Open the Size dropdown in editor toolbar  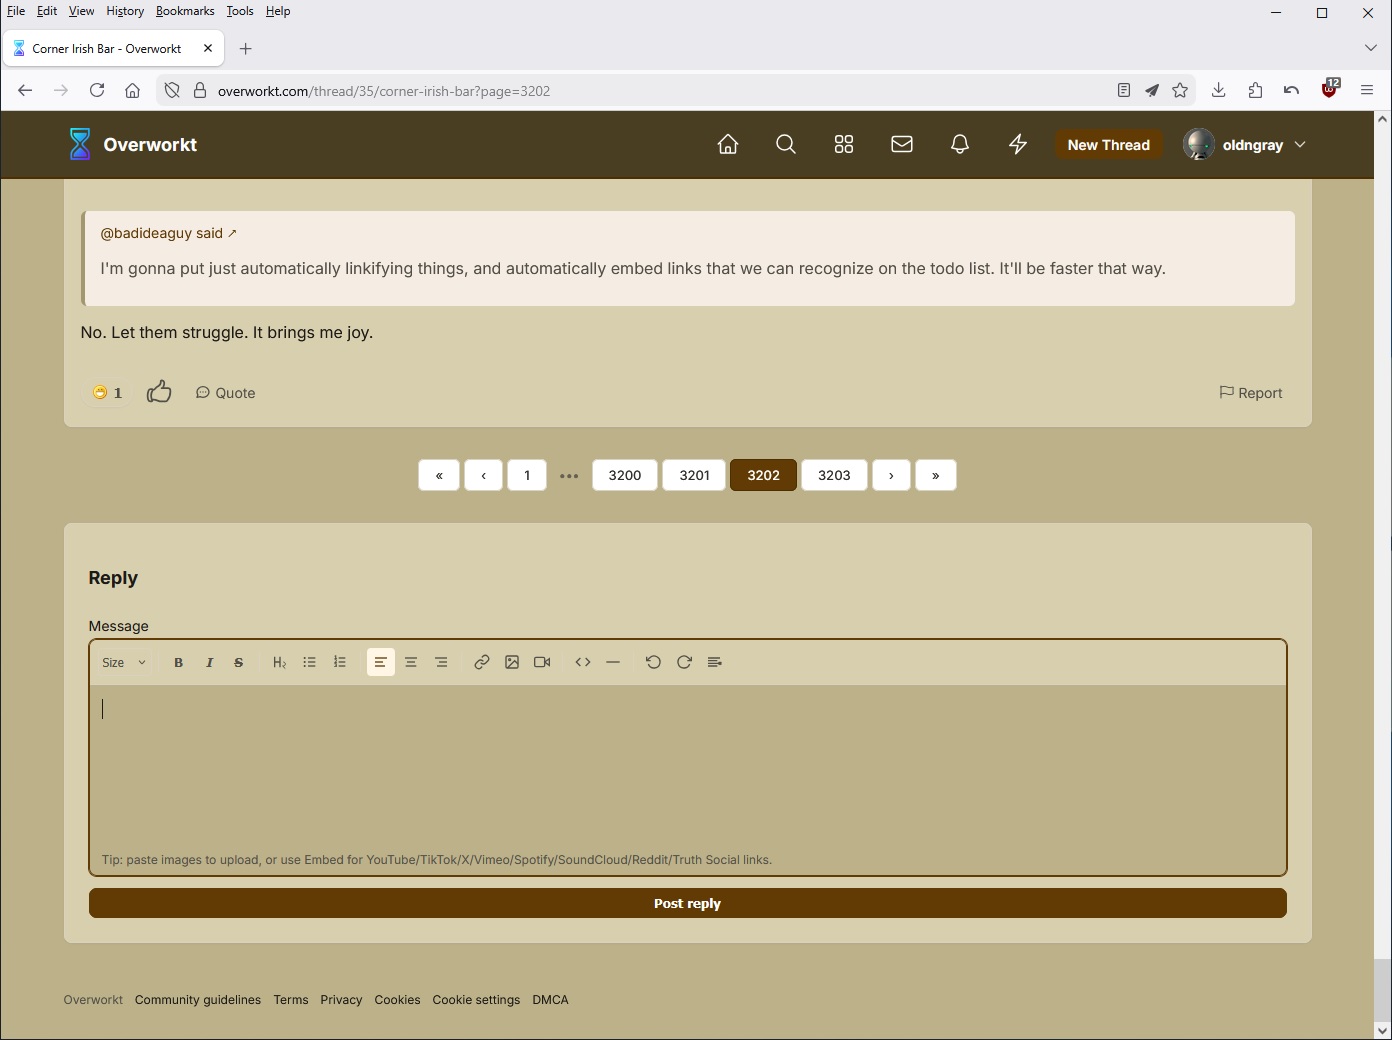124,662
